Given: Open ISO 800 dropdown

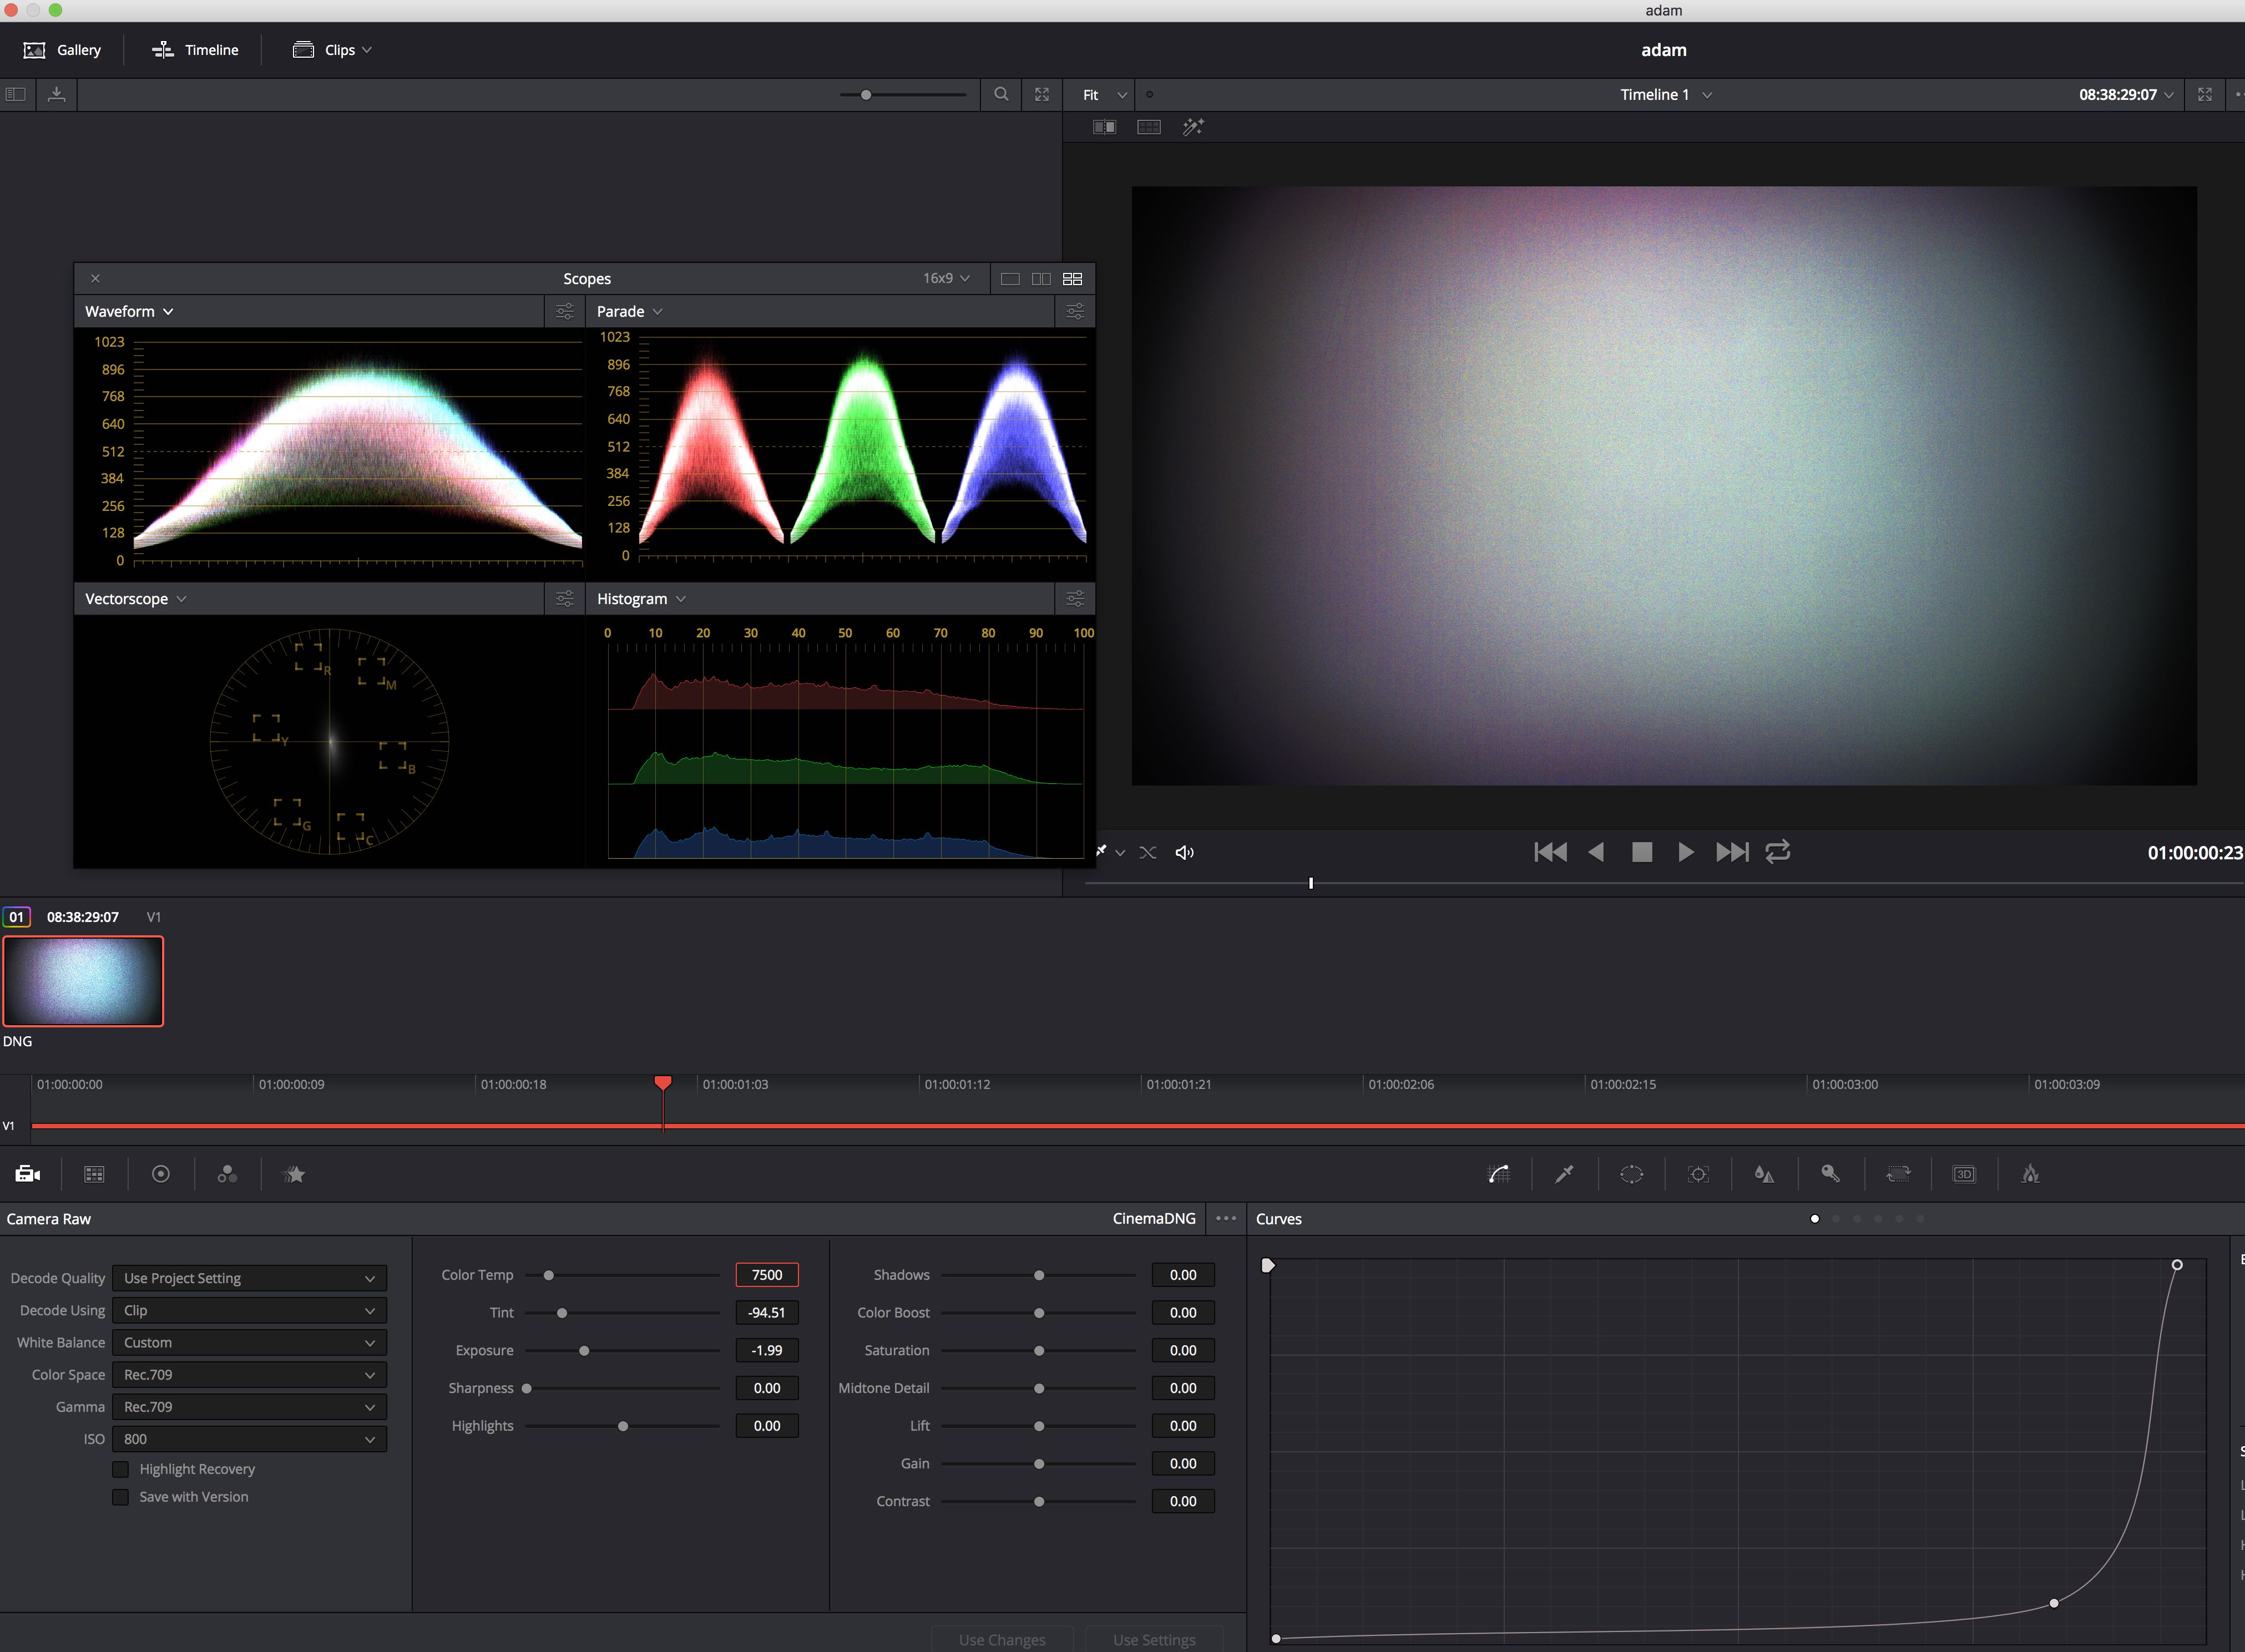Looking at the screenshot, I should 249,1439.
